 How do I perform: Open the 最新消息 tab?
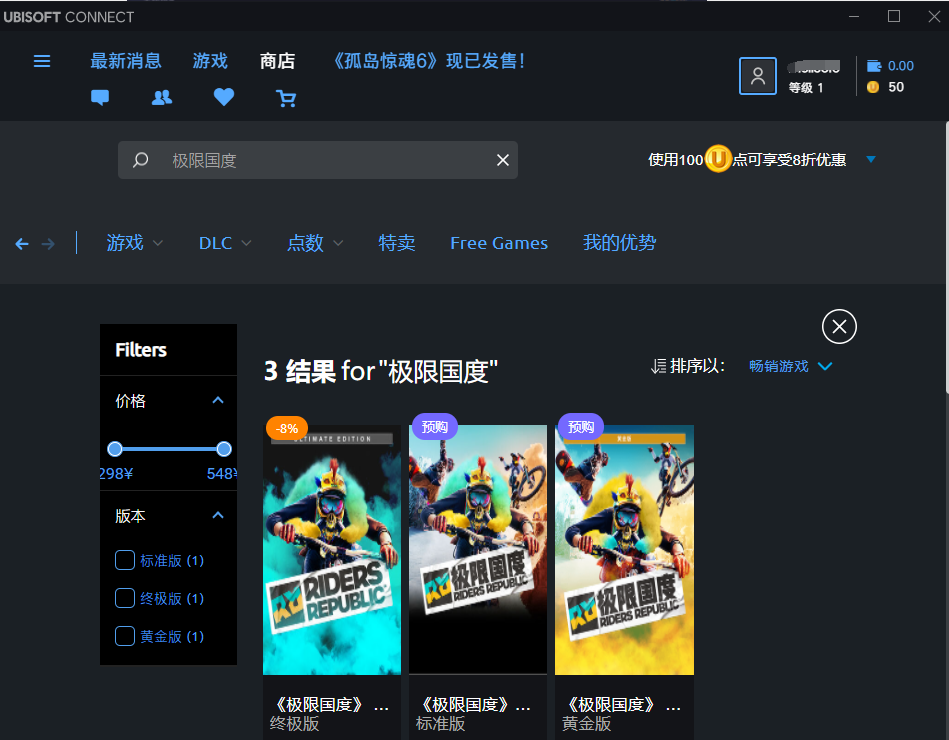tap(126, 61)
